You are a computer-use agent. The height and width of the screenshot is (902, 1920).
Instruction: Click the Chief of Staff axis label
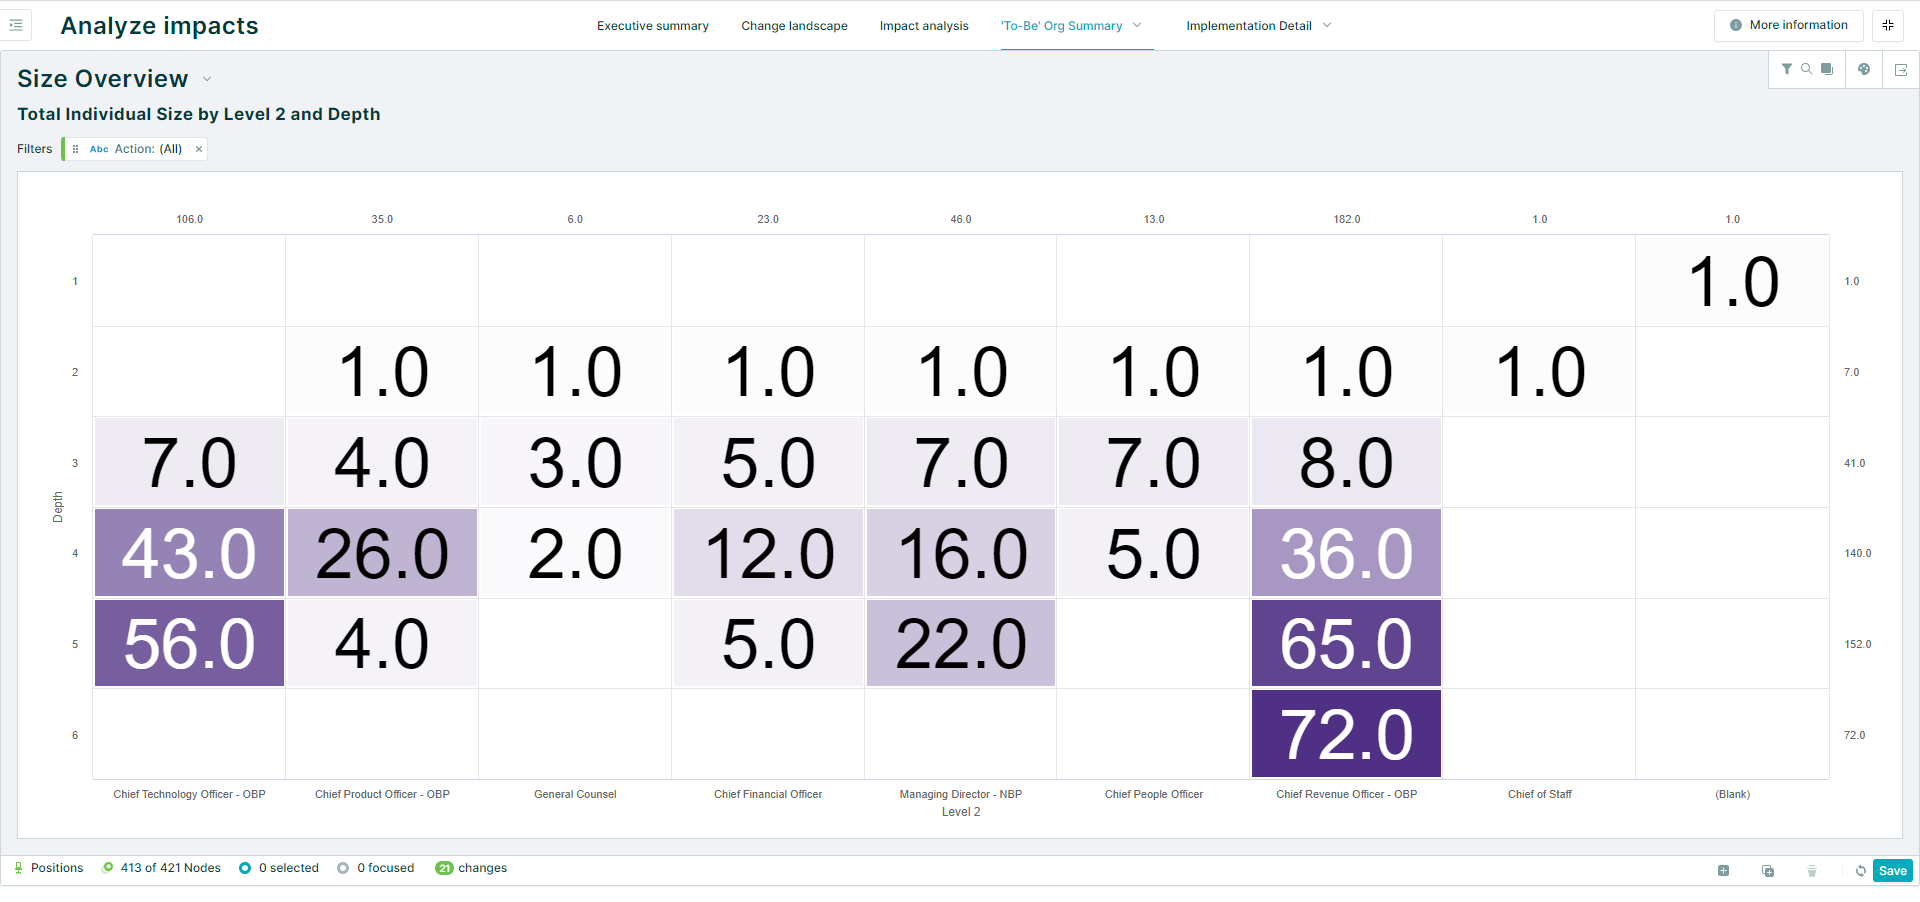[x=1540, y=794]
